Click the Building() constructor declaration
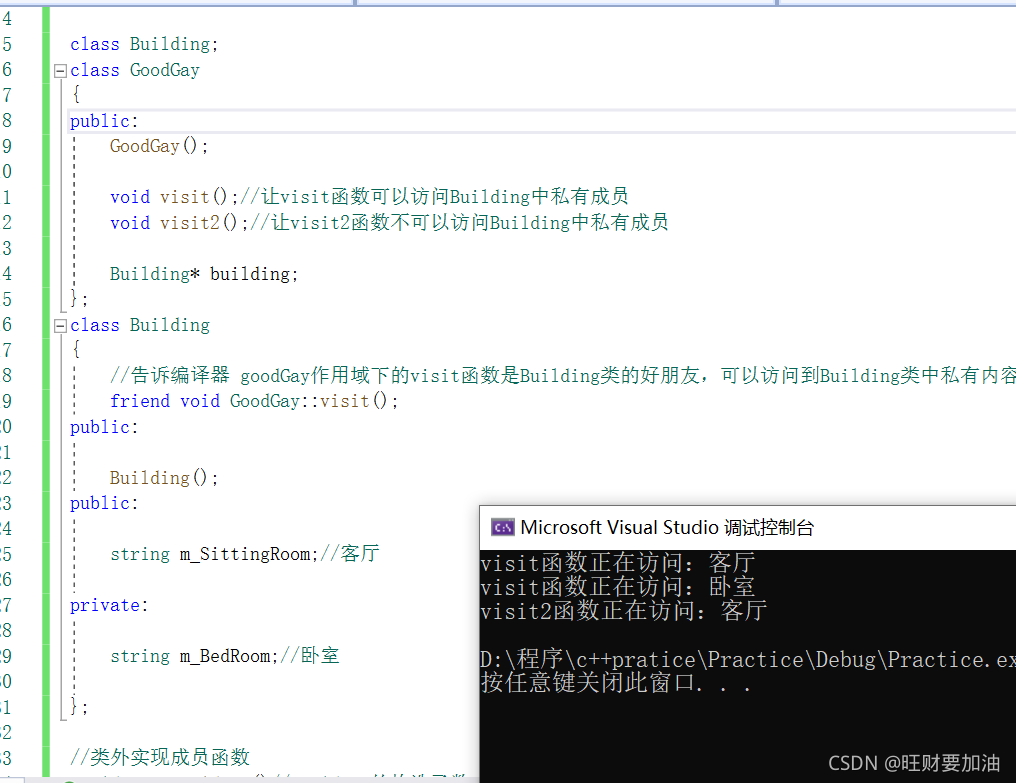The image size is (1016, 783). (164, 478)
